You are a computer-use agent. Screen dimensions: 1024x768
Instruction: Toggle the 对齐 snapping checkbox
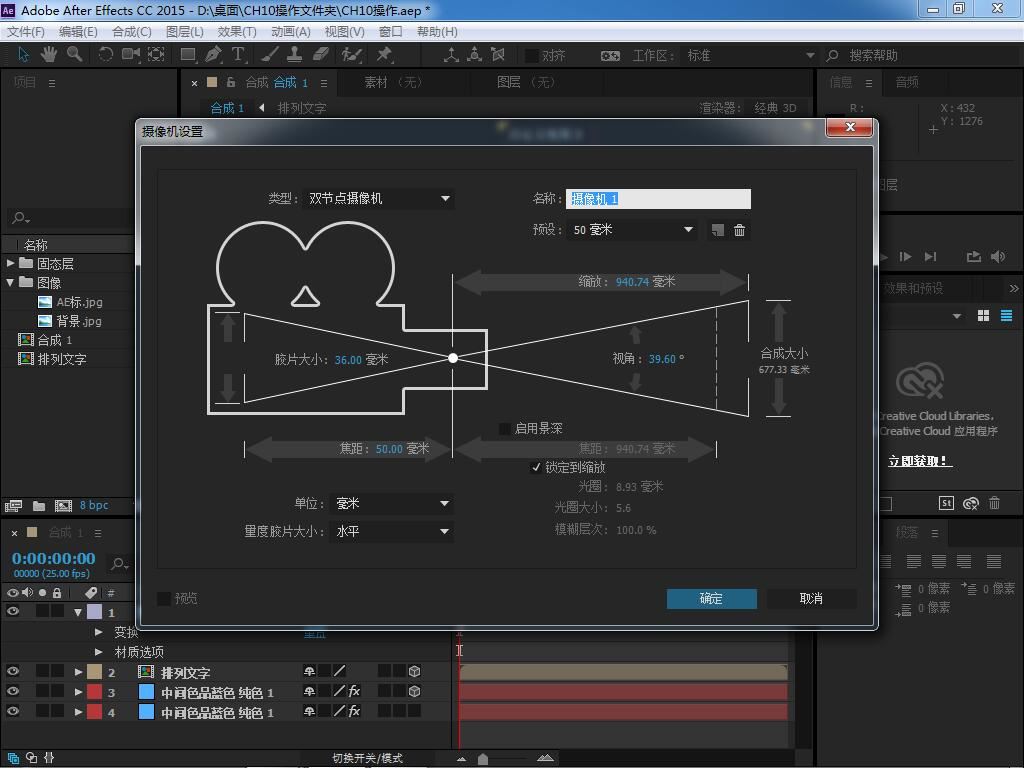pyautogui.click(x=532, y=56)
